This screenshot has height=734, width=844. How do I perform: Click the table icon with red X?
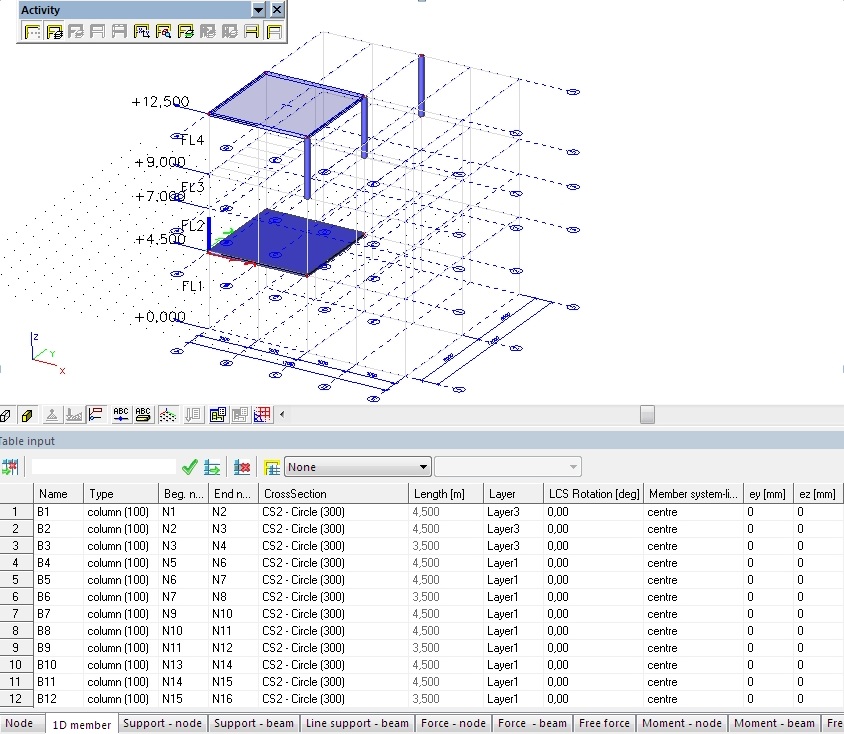coord(242,467)
